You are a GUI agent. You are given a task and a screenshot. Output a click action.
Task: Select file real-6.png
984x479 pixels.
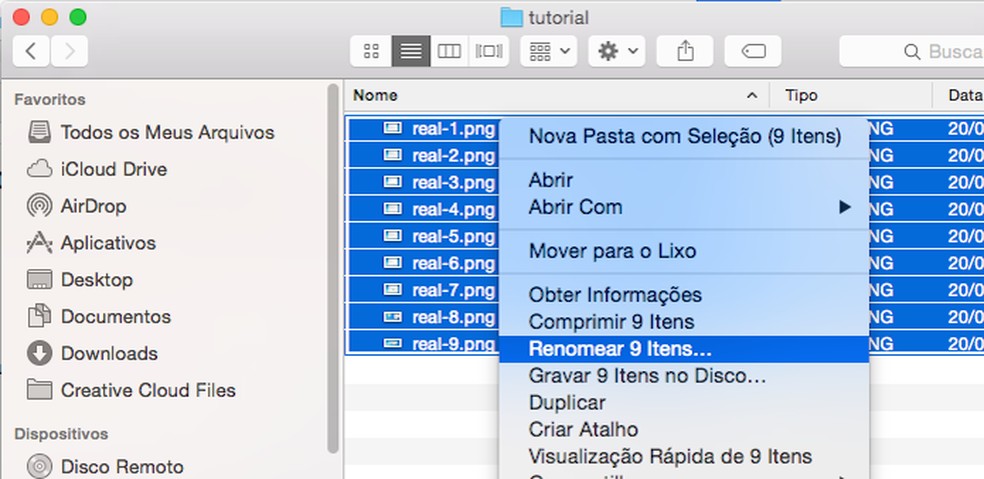pyautogui.click(x=453, y=263)
